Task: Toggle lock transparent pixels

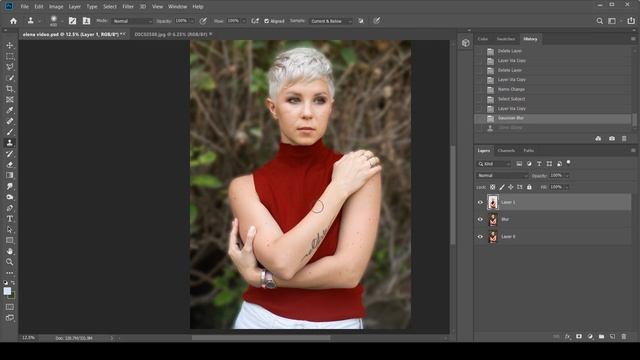Action: (x=493, y=187)
